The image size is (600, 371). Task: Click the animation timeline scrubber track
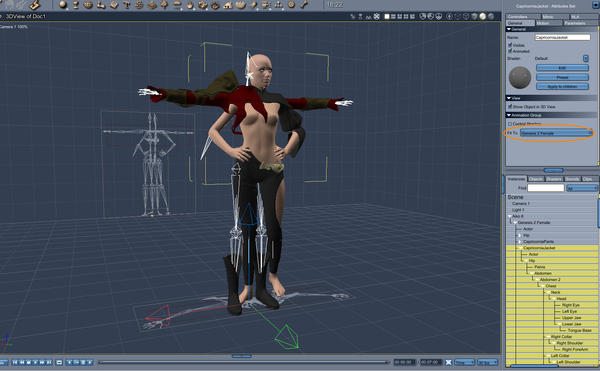click(x=243, y=362)
